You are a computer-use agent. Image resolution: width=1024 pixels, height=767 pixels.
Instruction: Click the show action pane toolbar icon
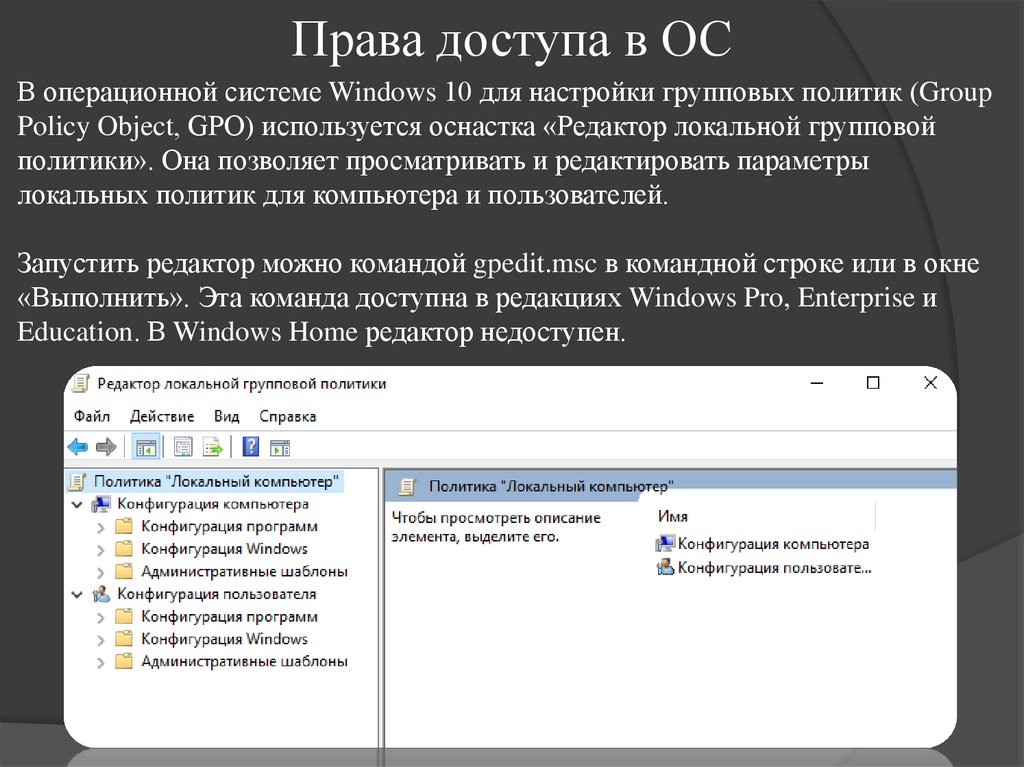click(x=279, y=447)
